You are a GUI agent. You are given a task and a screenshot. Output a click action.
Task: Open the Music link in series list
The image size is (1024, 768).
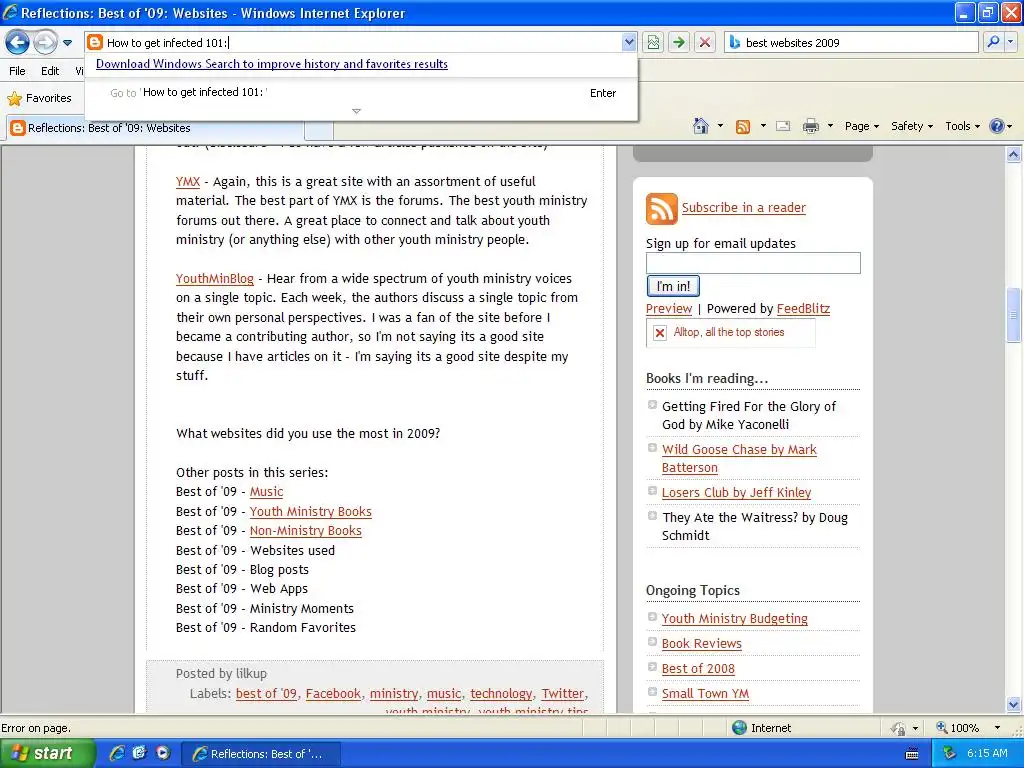[266, 492]
